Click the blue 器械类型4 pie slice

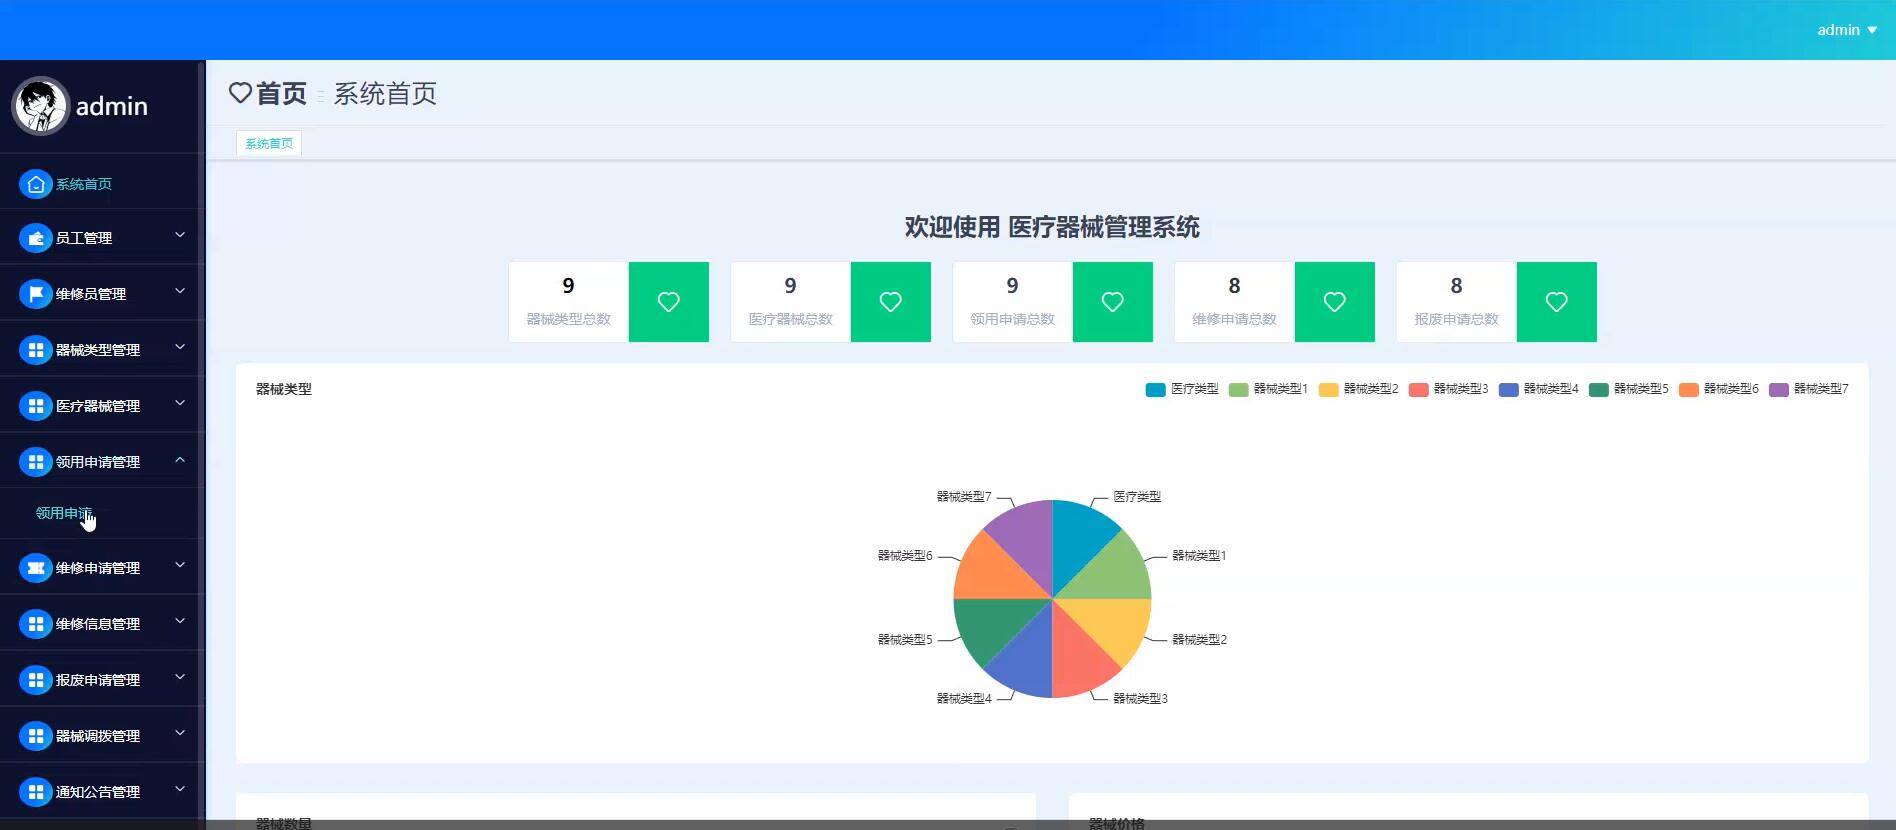(1027, 660)
